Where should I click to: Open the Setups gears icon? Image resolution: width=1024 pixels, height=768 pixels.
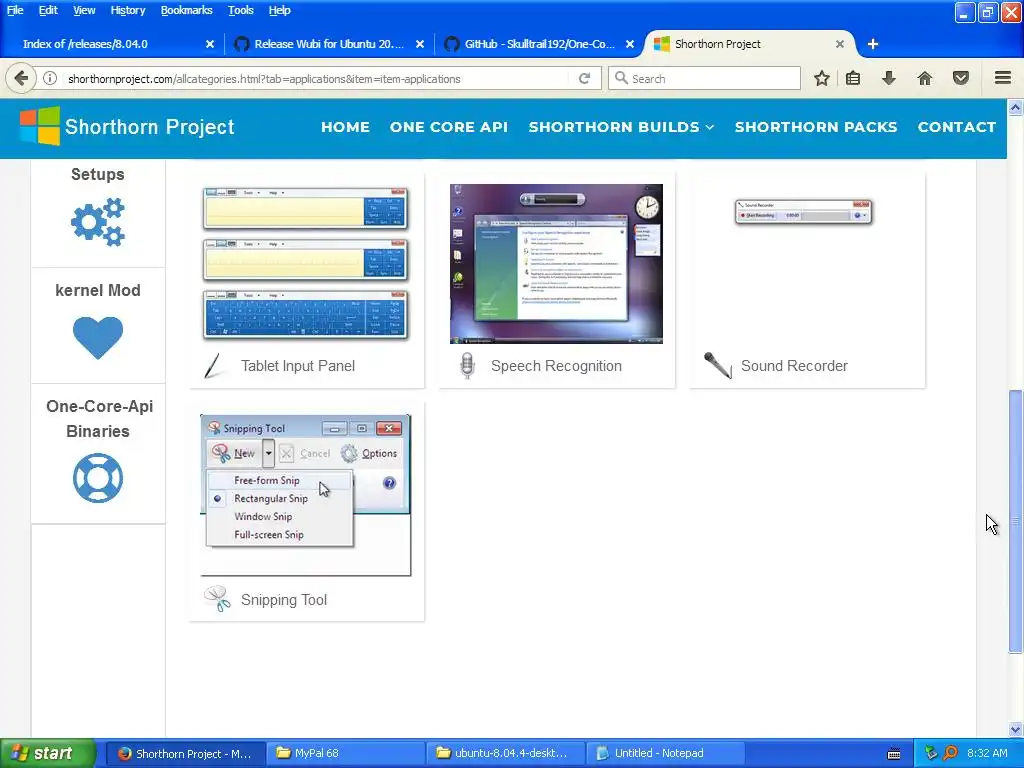[x=98, y=221]
